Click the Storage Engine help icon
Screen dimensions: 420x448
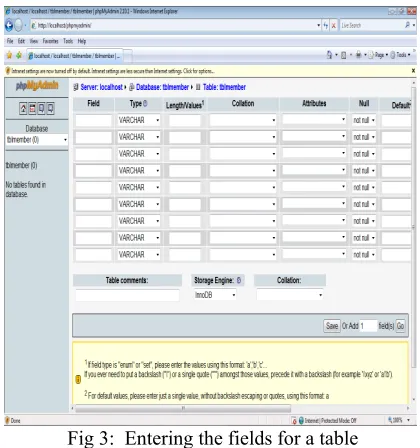(239, 280)
